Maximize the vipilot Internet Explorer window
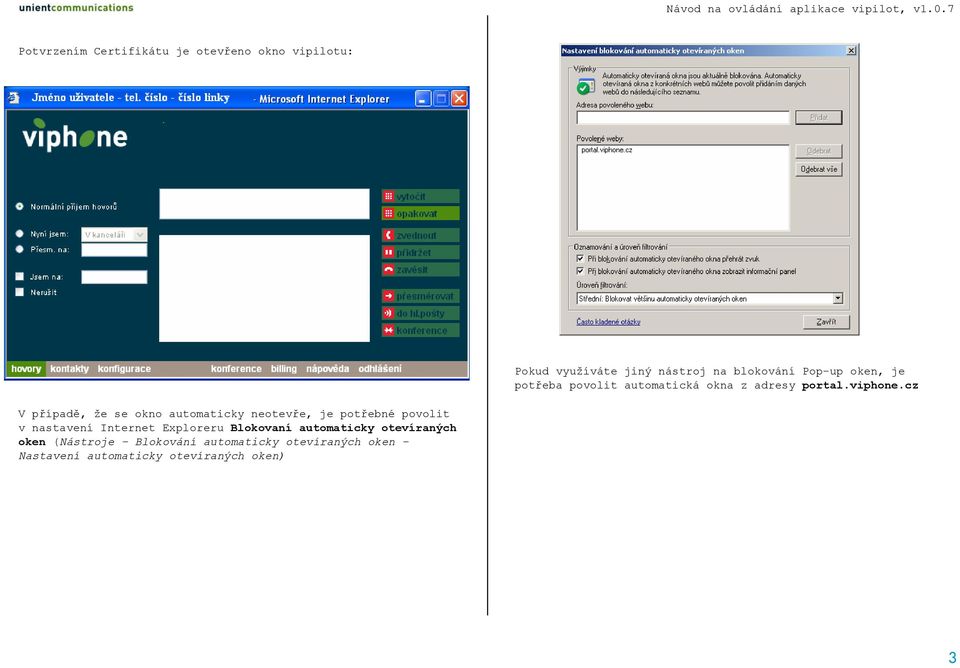The image size is (960, 668). point(441,99)
